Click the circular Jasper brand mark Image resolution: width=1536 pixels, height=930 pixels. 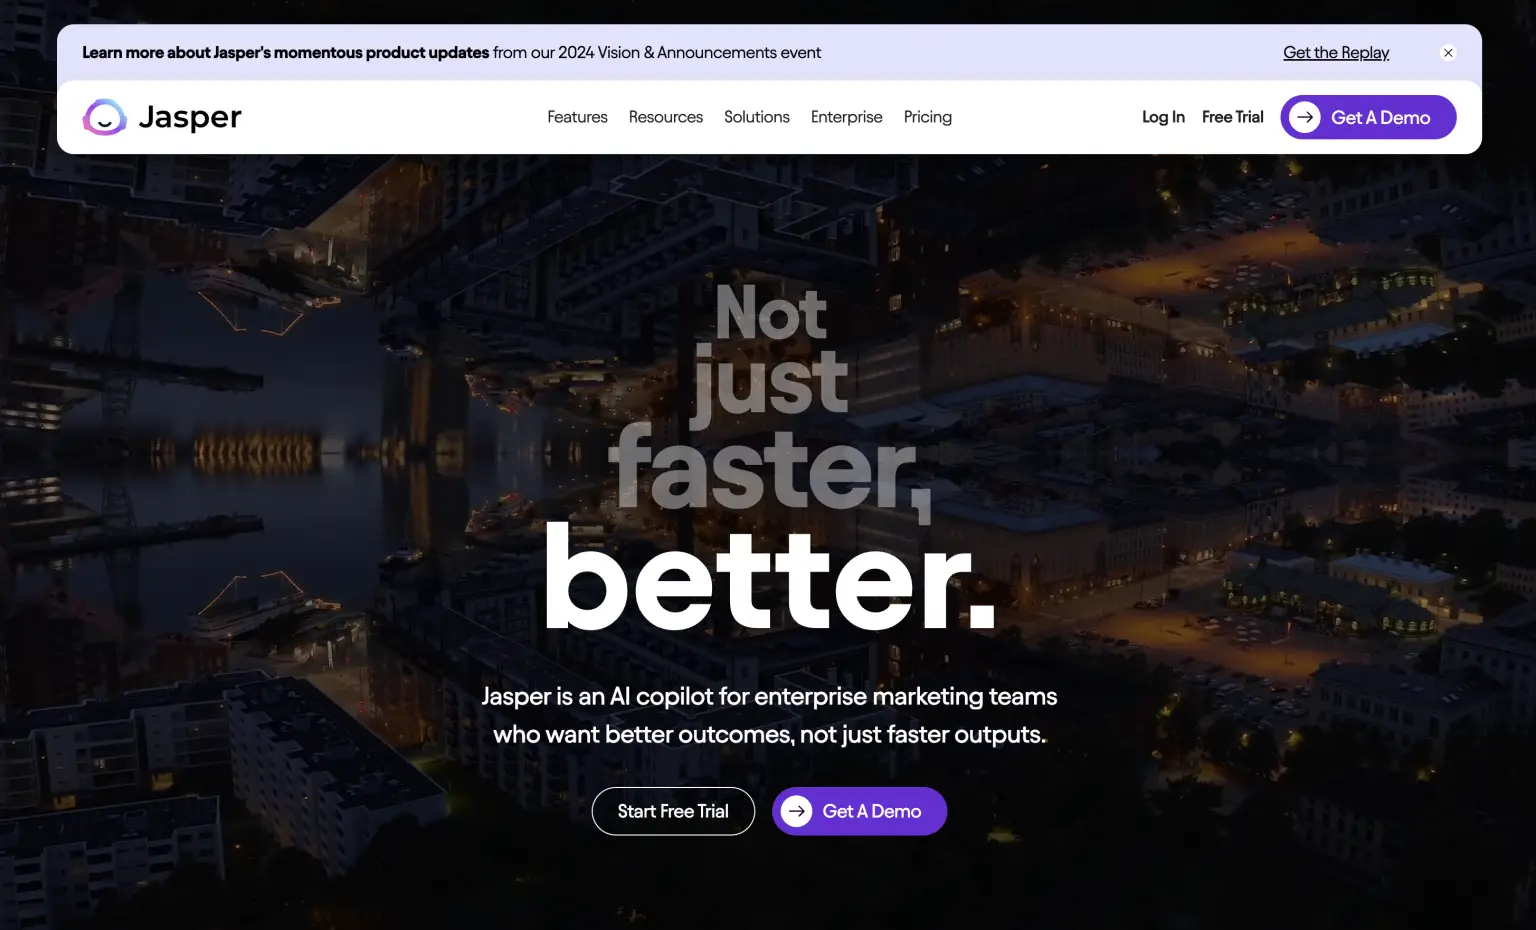pos(103,117)
